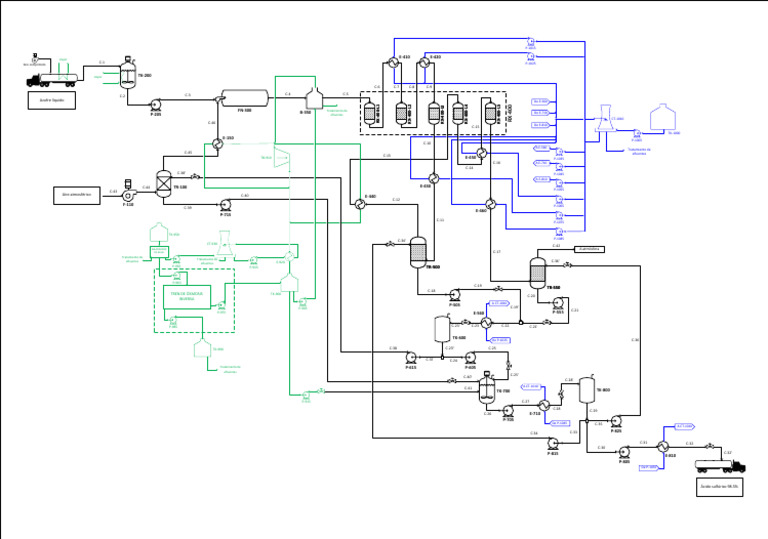Click the valve before the product truck

(709, 446)
